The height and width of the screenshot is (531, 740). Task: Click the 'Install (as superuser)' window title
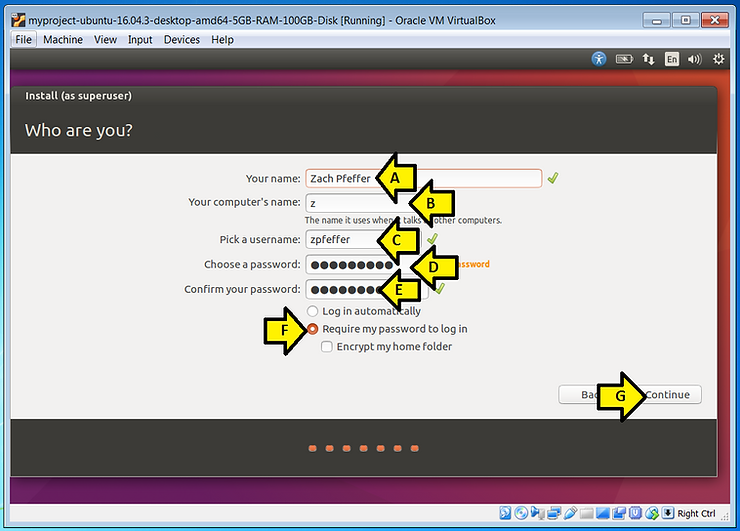tap(78, 96)
